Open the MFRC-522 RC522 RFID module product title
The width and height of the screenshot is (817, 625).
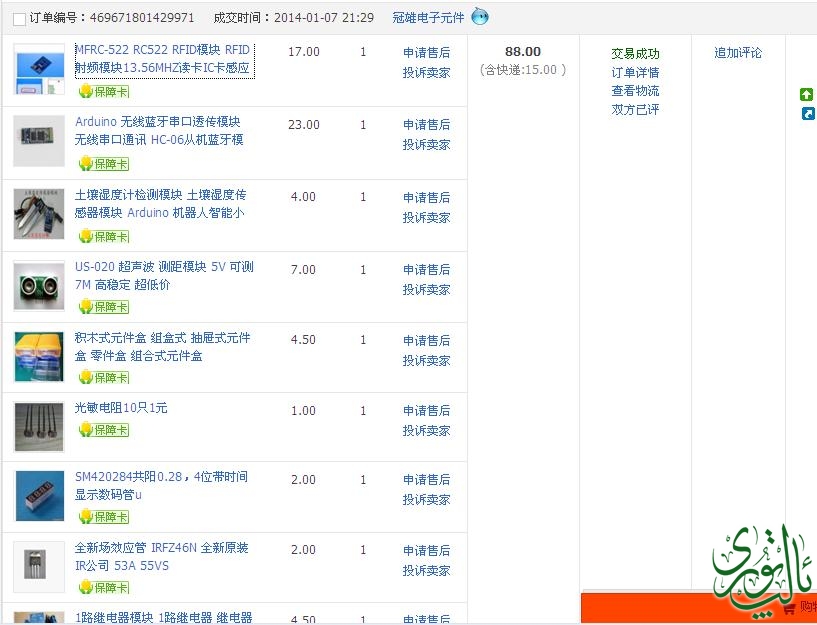pyautogui.click(x=164, y=59)
